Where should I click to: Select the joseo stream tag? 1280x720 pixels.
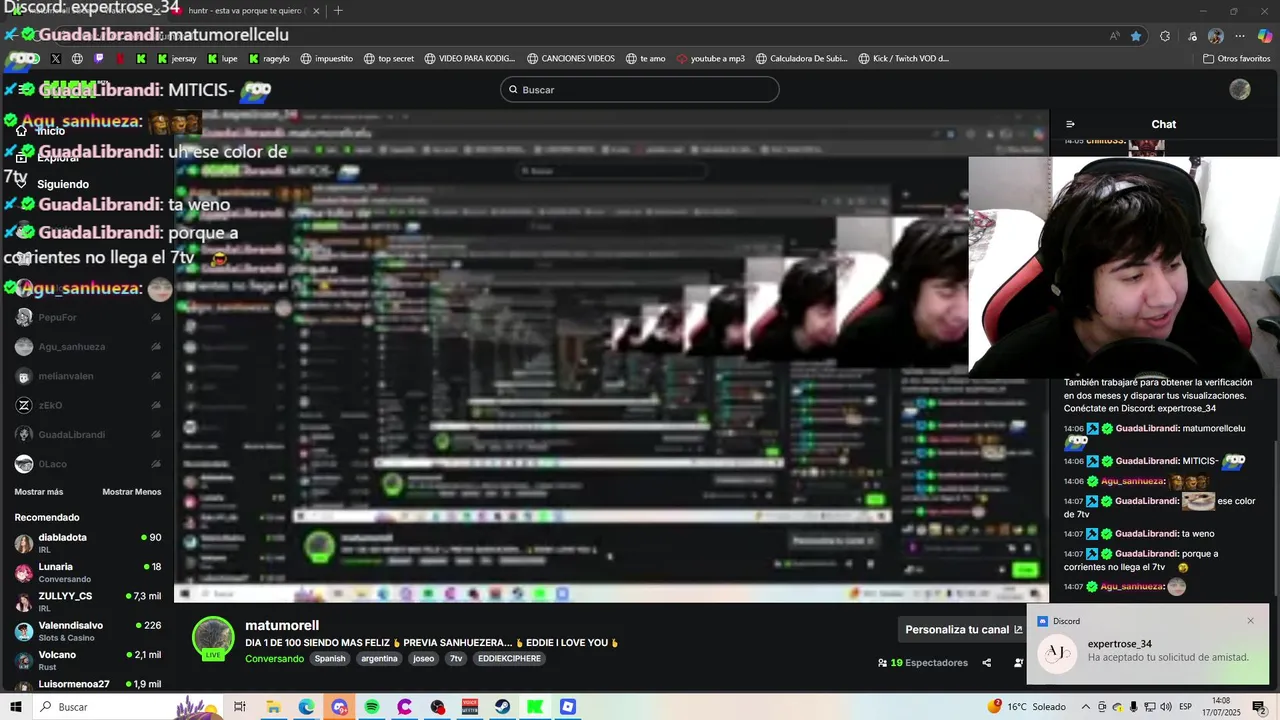[423, 659]
